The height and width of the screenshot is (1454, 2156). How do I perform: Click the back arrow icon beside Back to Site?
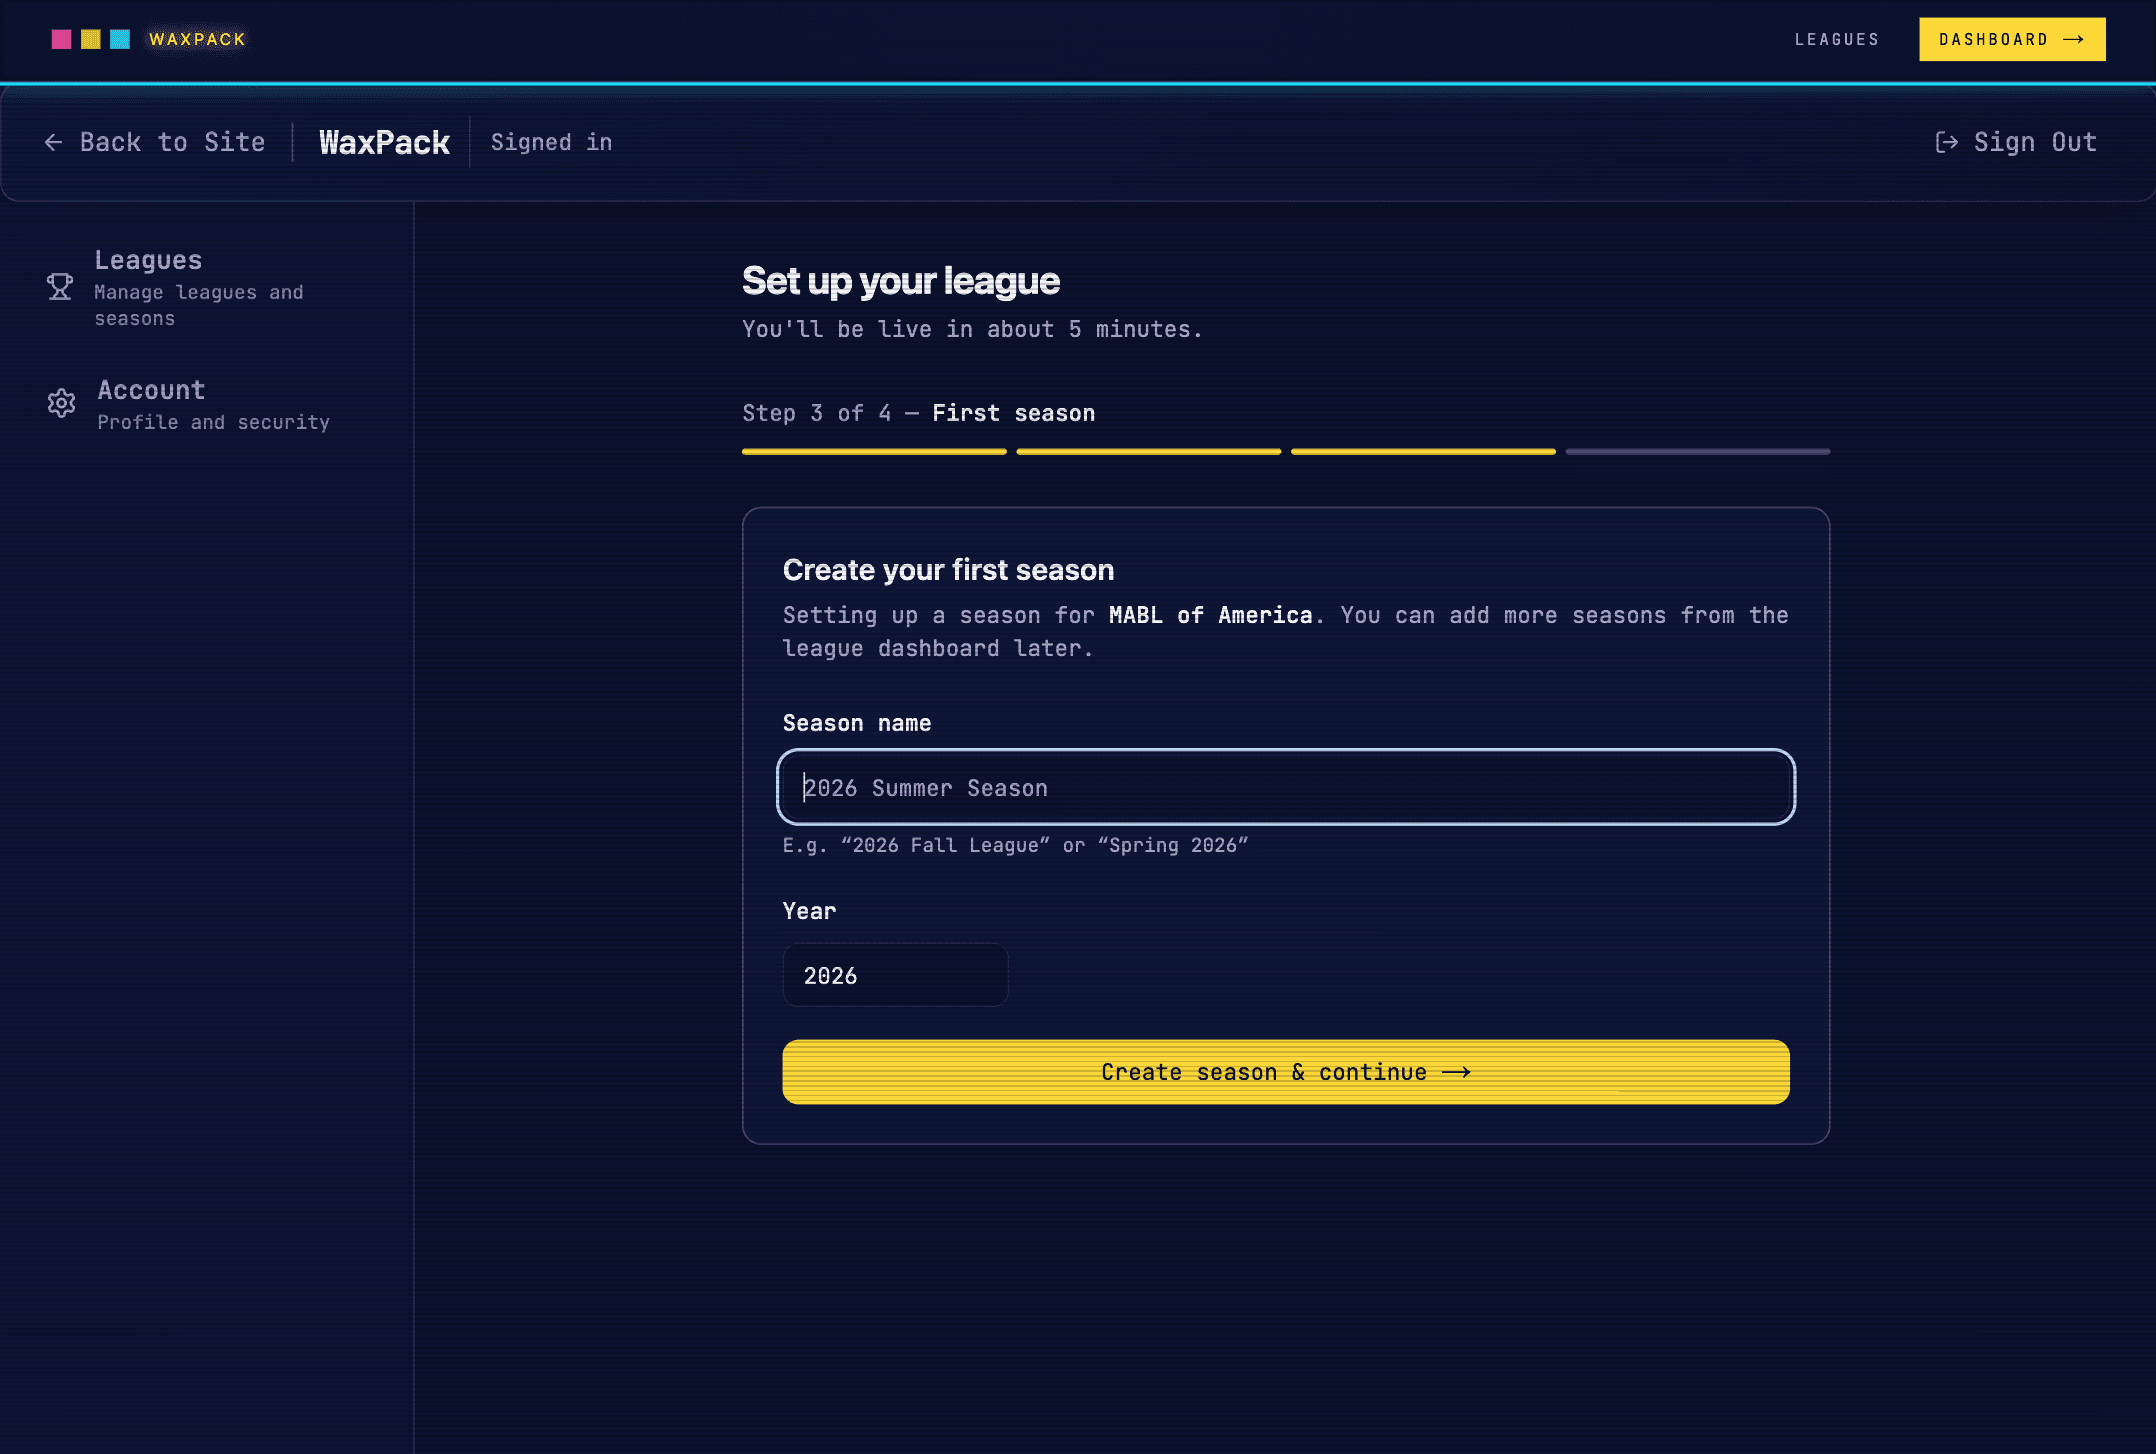pos(54,142)
